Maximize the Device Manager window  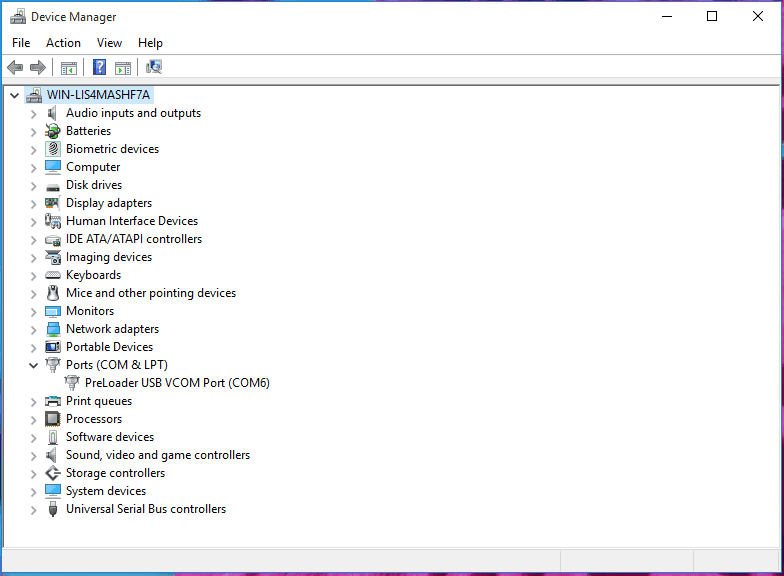(712, 16)
